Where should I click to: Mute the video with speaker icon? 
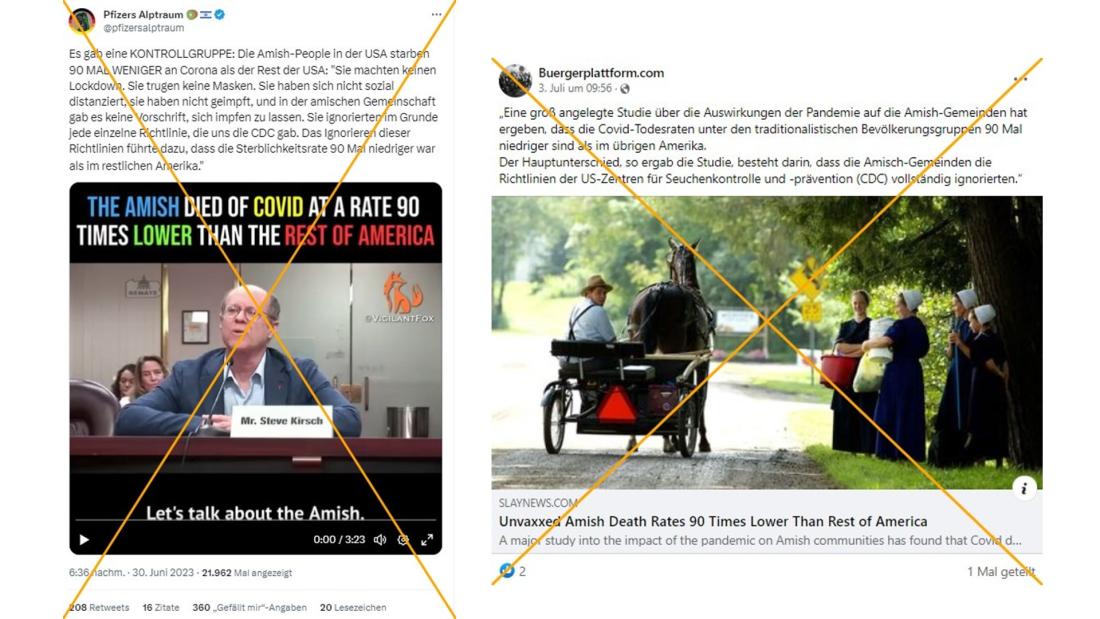[x=380, y=540]
